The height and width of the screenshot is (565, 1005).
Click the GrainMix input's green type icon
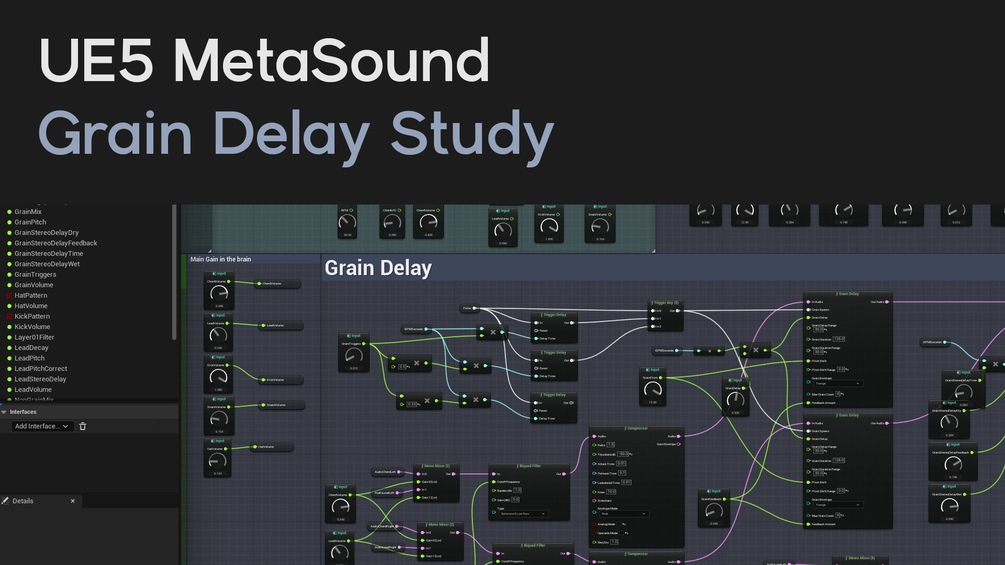click(9, 212)
